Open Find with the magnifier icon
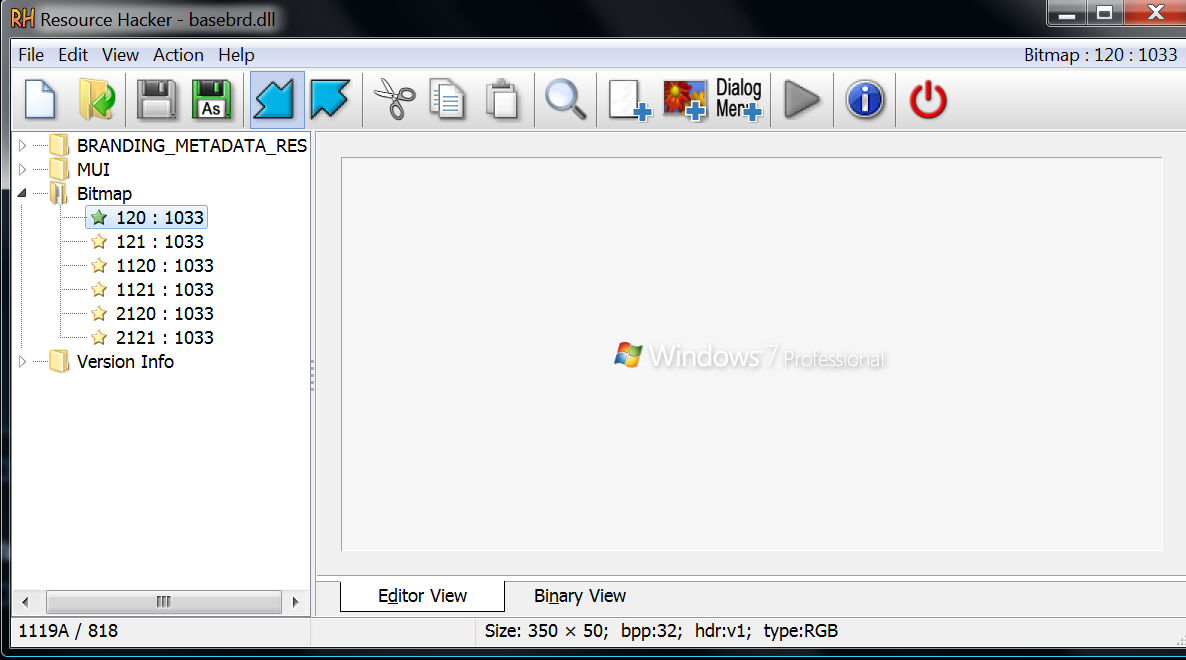Screen dimensions: 1186x660 click(x=566, y=100)
